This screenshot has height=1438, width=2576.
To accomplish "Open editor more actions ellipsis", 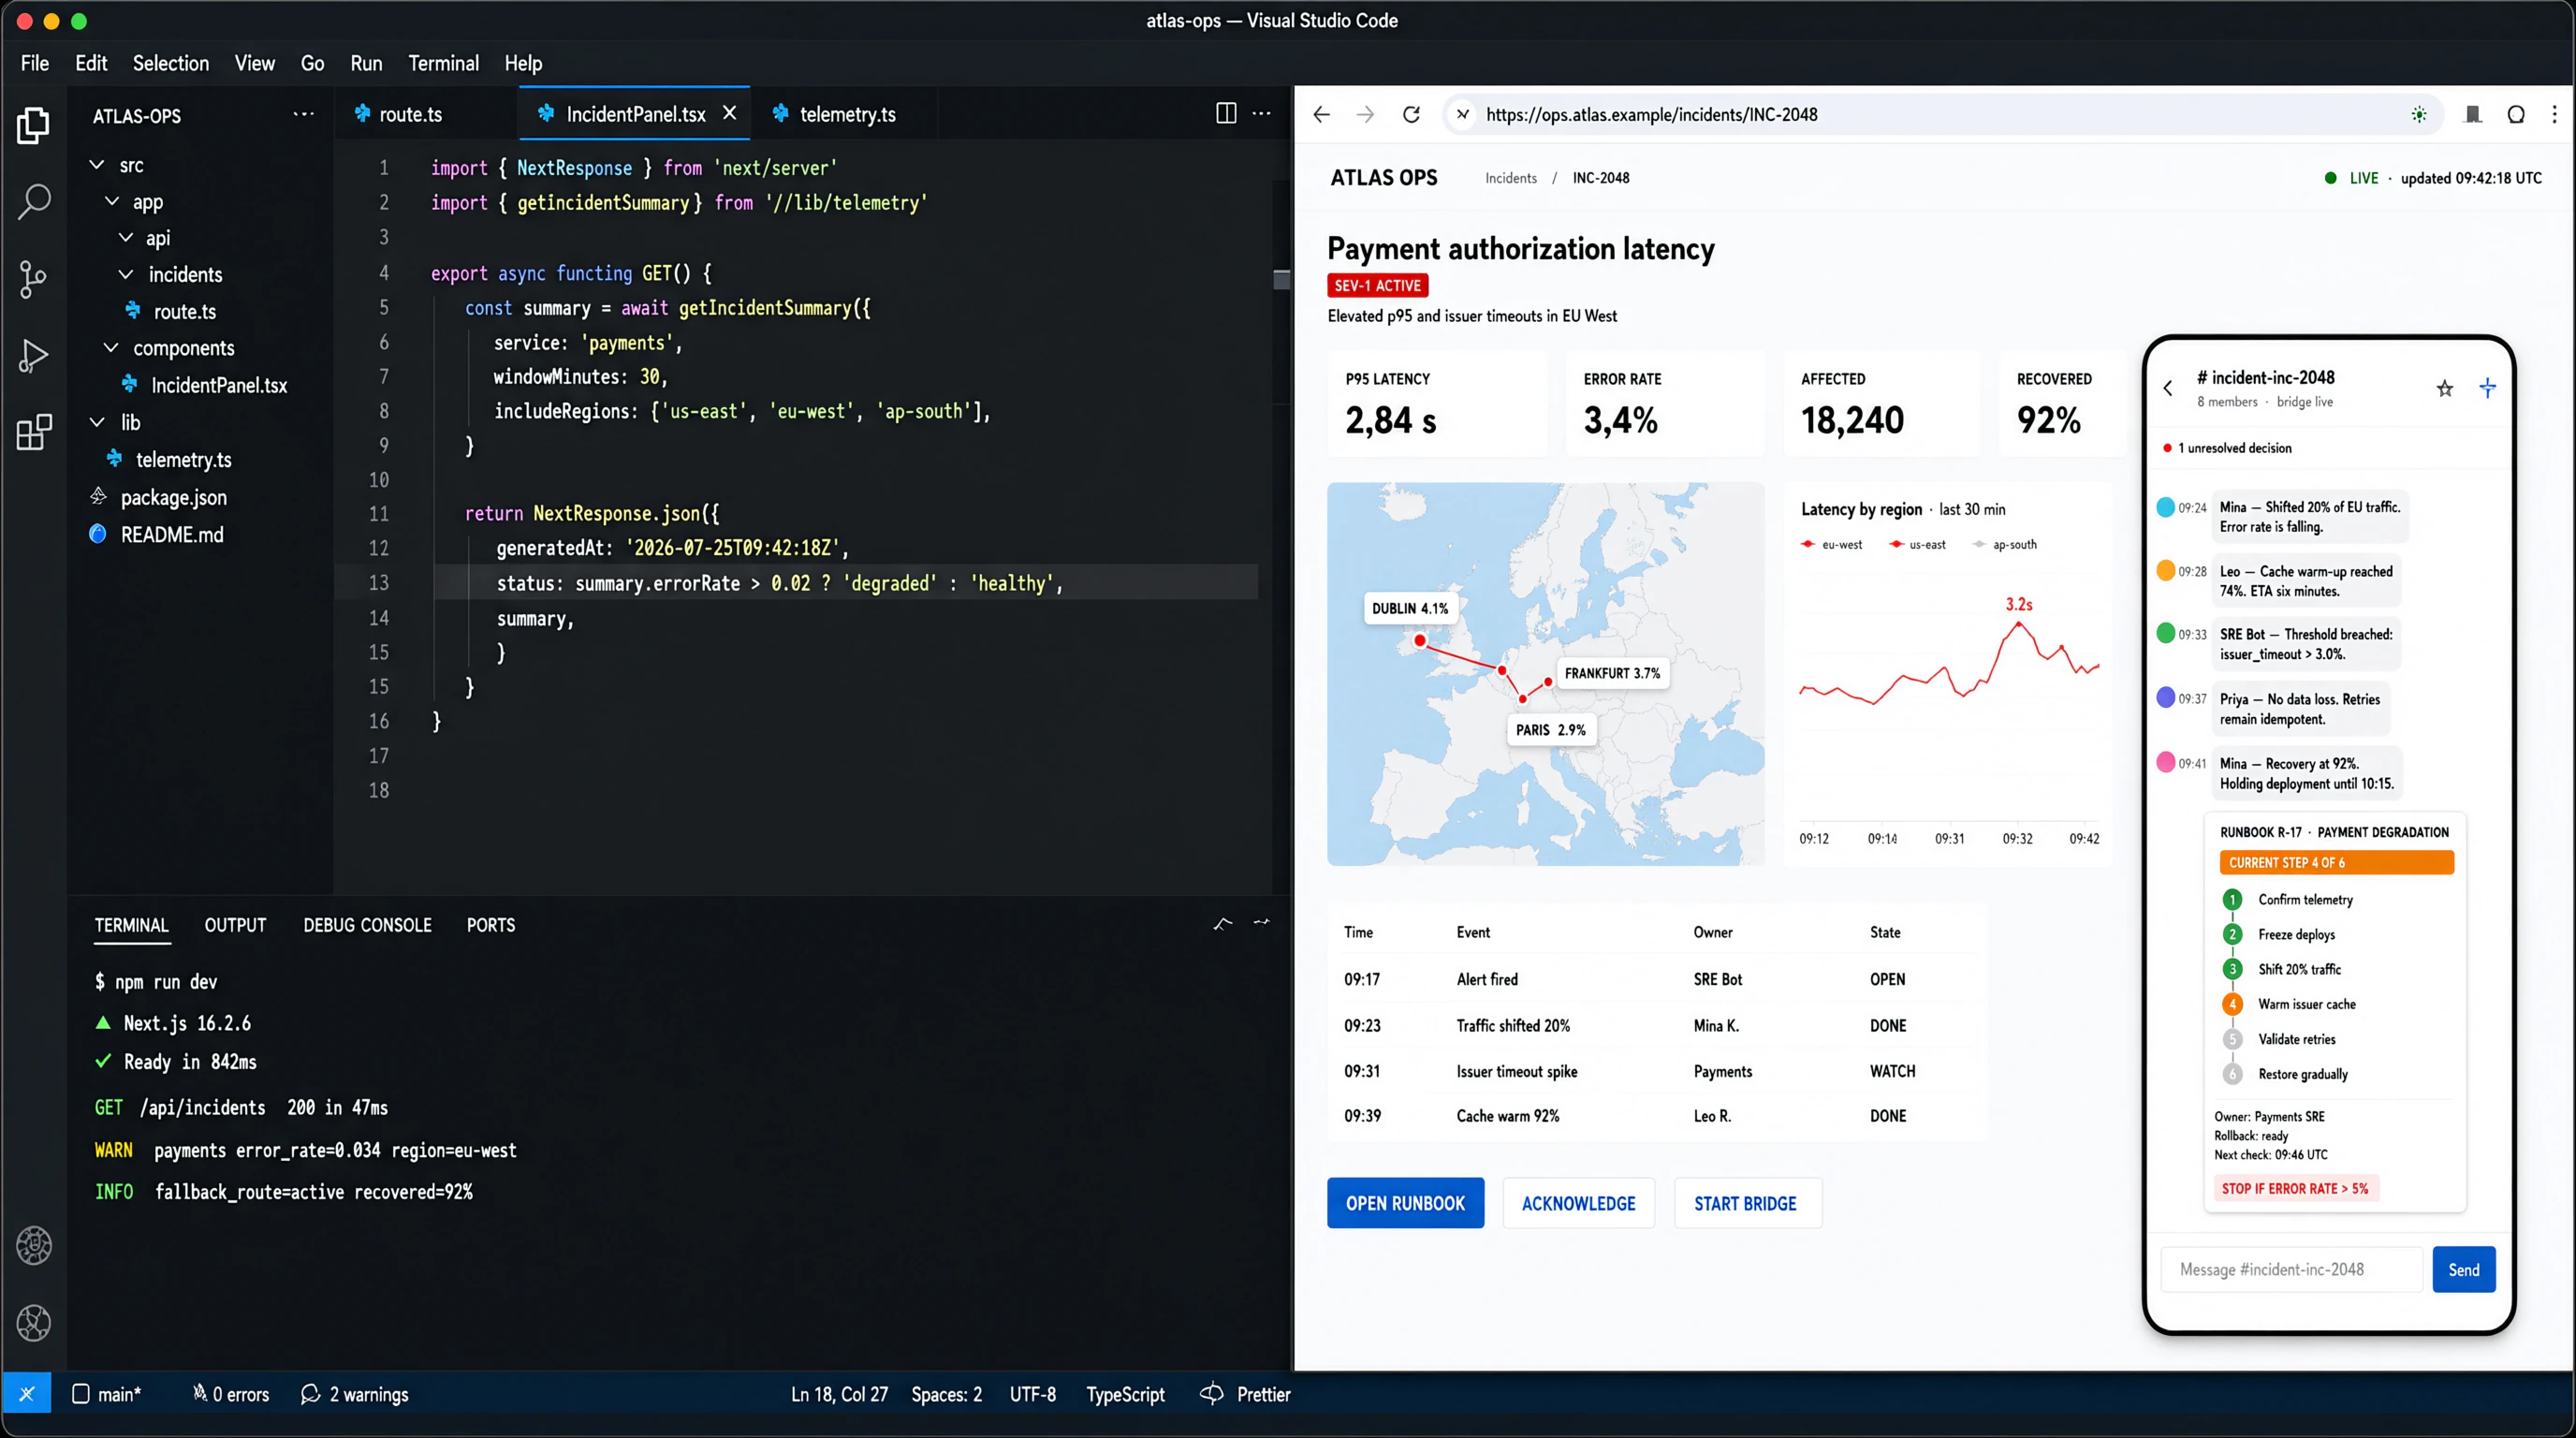I will 1262,113.
